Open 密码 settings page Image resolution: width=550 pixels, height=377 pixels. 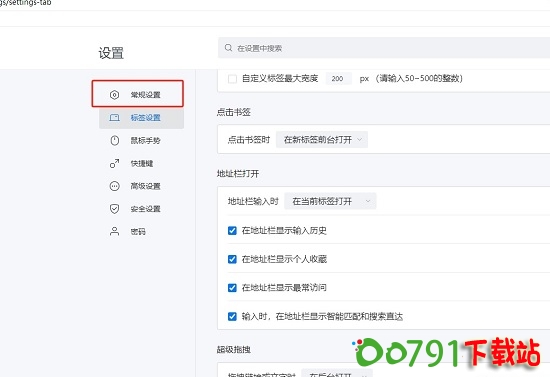141,231
